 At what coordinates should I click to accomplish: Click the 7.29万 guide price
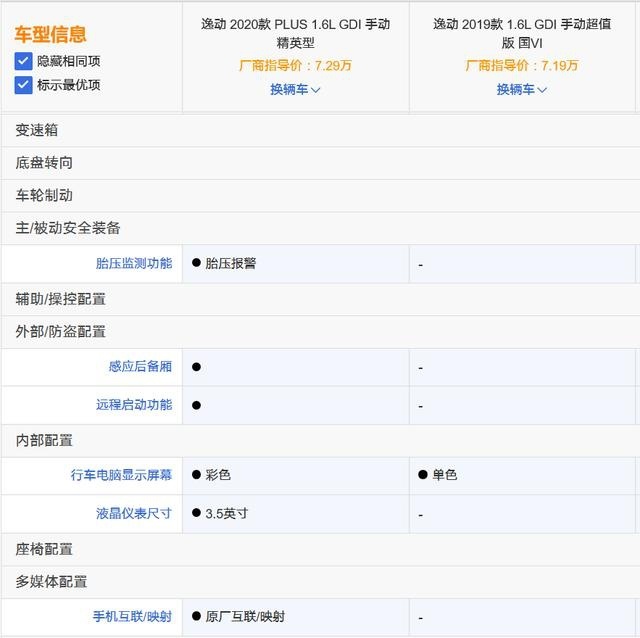(x=296, y=65)
